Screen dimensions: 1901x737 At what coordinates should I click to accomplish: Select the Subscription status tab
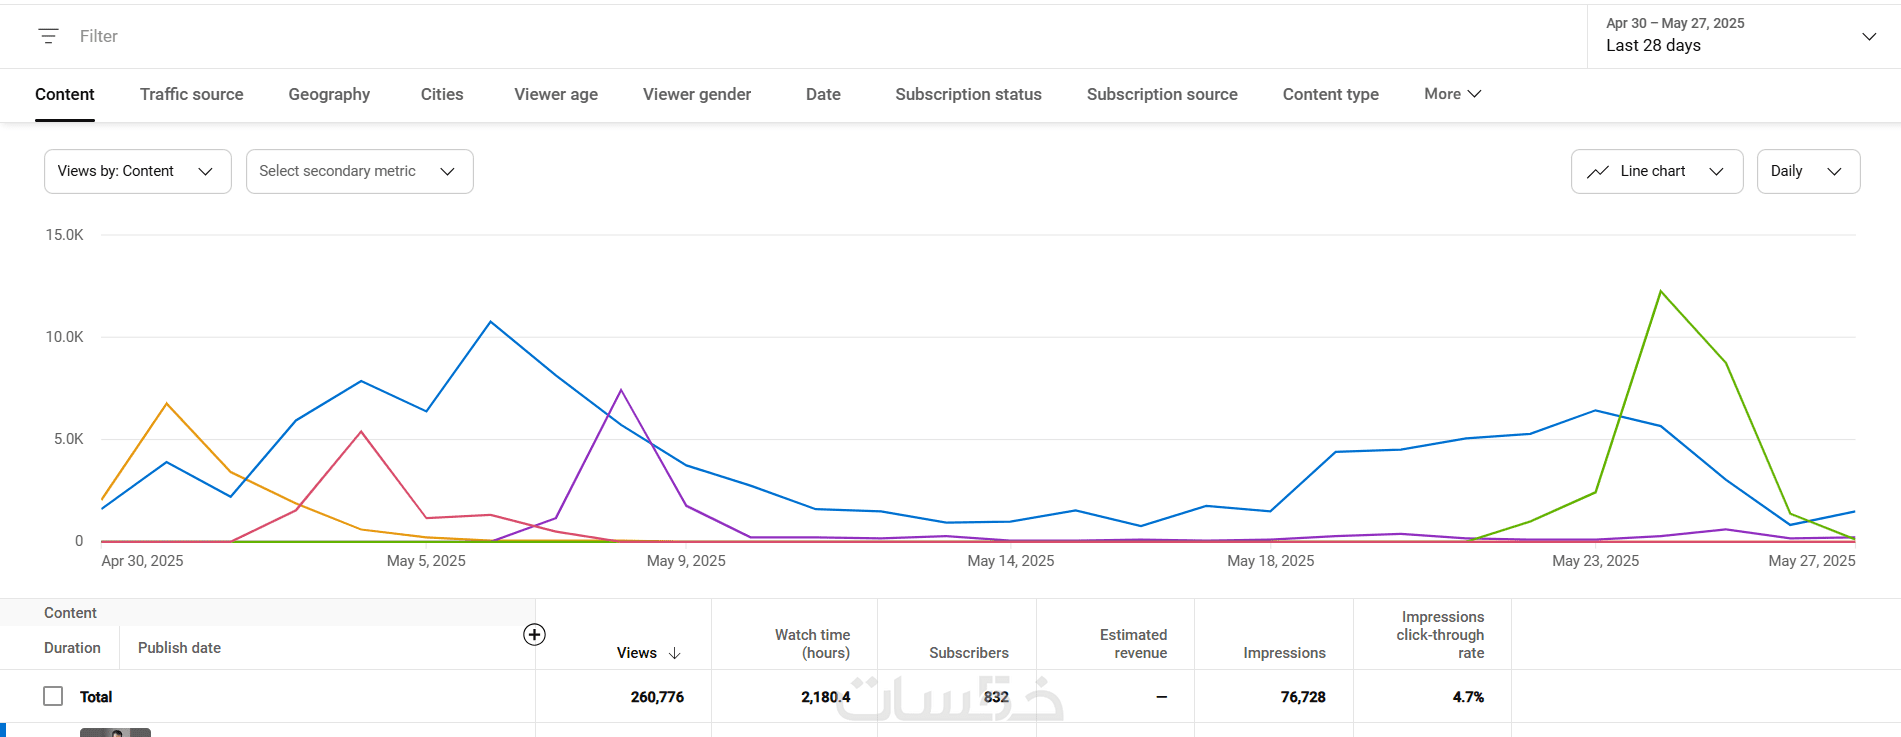pos(968,94)
